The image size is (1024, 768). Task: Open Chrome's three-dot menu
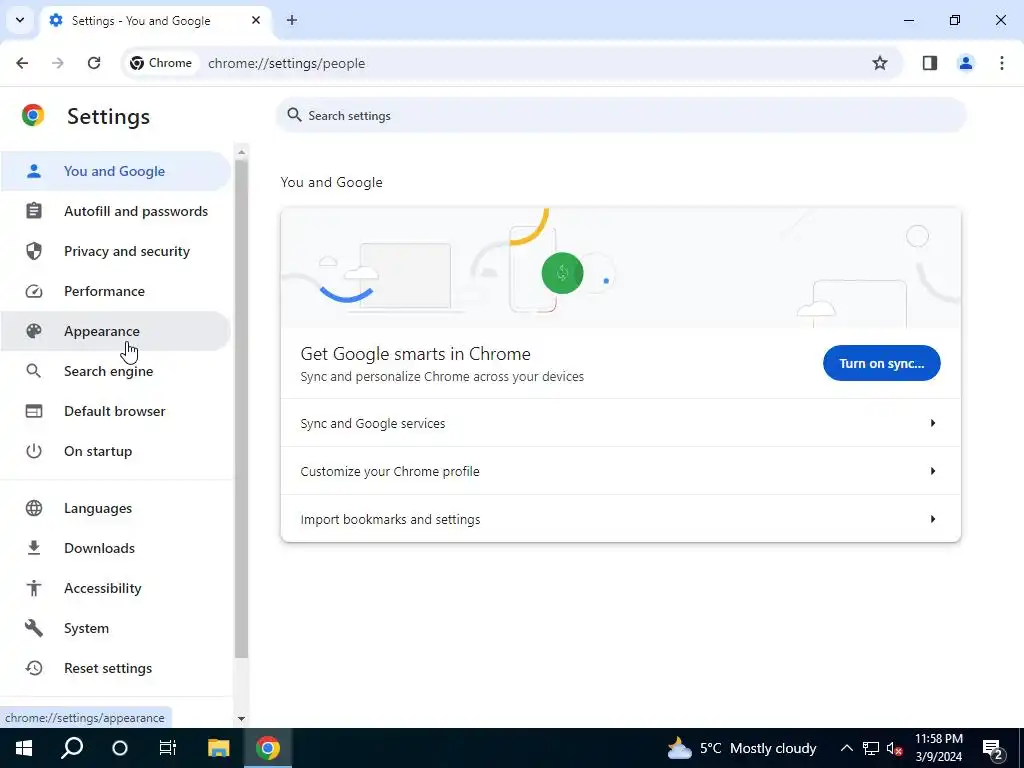coord(1001,63)
